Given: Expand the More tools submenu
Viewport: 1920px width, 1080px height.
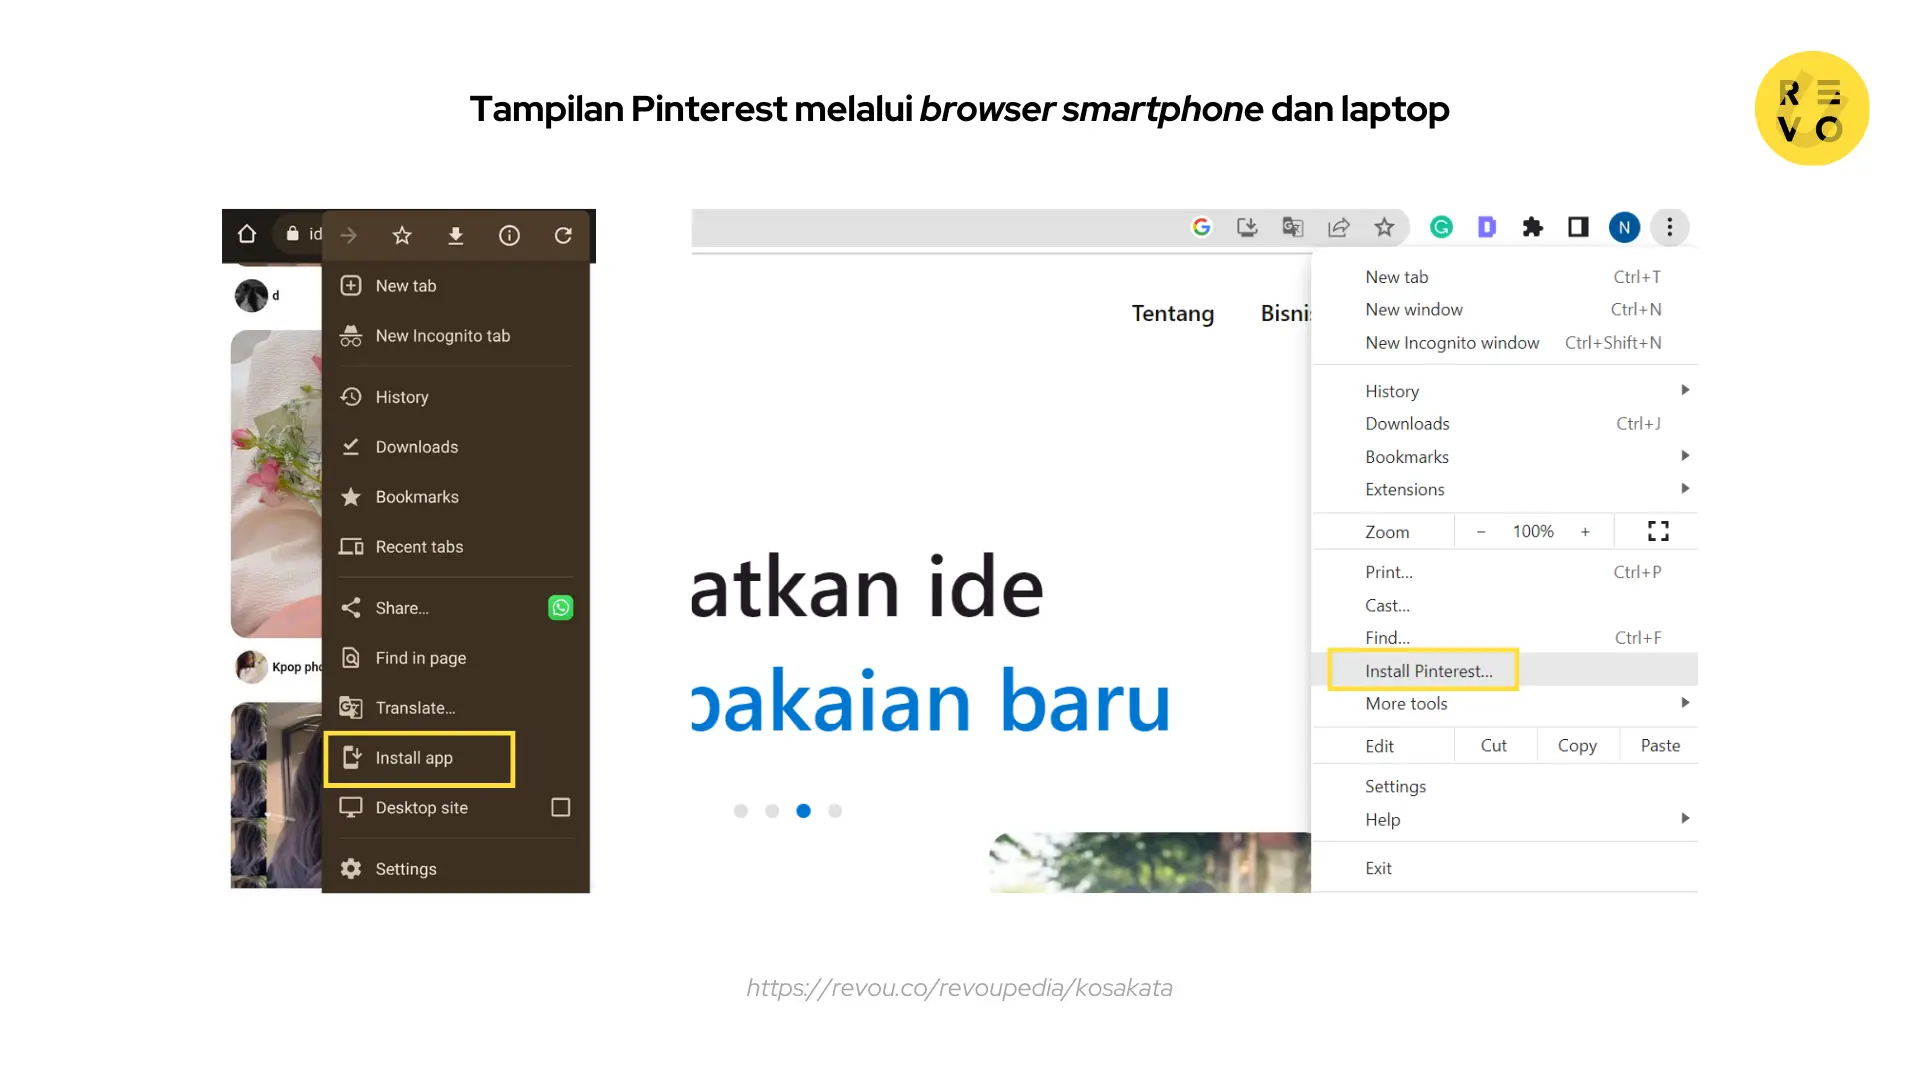Looking at the screenshot, I should [1406, 703].
